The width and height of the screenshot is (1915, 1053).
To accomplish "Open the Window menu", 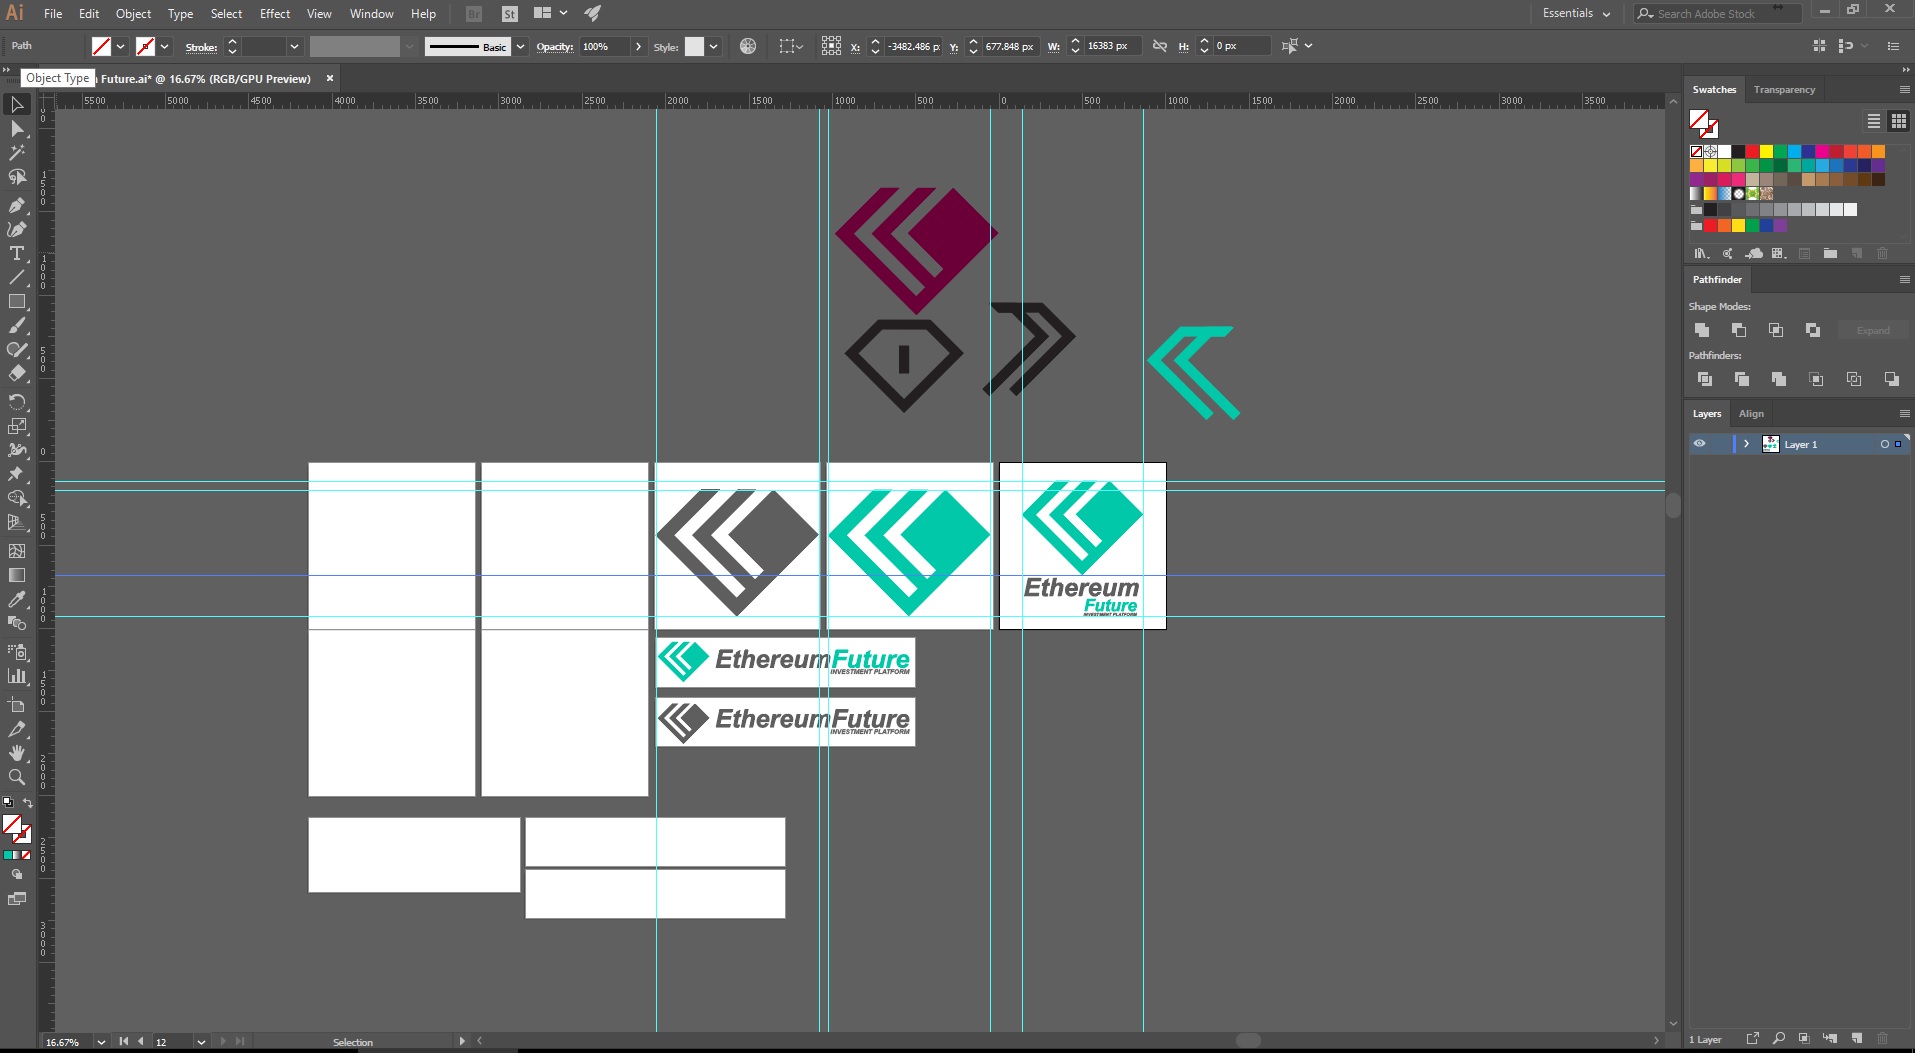I will [371, 14].
